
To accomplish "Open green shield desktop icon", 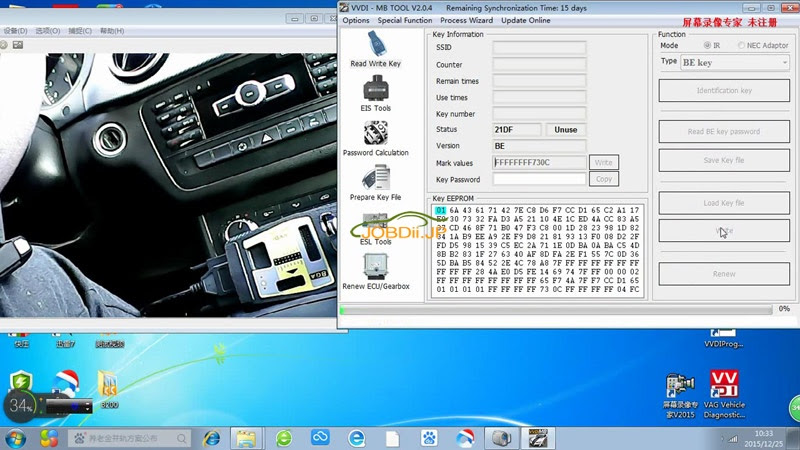I will [21, 381].
